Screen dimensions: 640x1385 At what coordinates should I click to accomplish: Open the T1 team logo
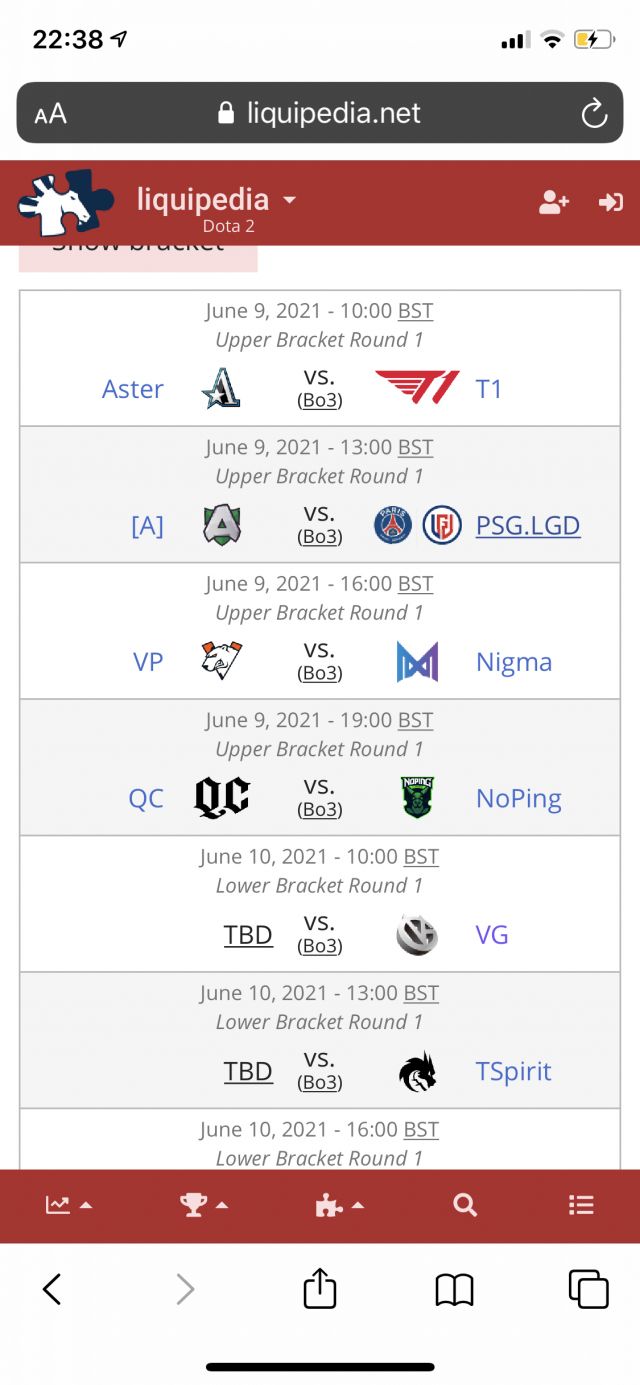(x=417, y=388)
